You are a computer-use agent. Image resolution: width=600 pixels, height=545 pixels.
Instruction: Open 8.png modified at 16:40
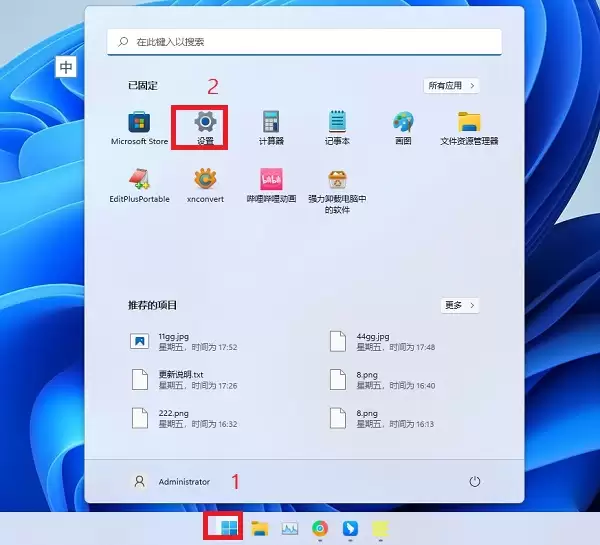[382, 380]
